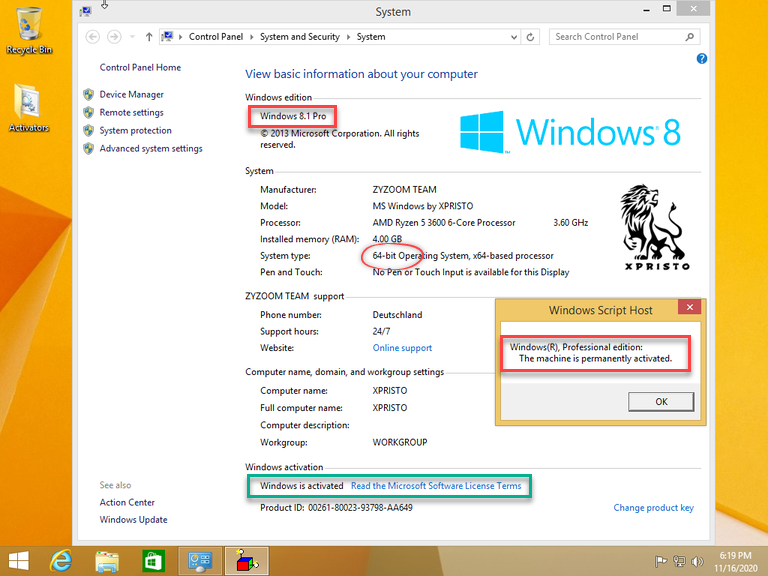The image size is (768, 576).
Task: Select 'Deutschland' phone number value
Action: pyautogui.click(x=397, y=315)
